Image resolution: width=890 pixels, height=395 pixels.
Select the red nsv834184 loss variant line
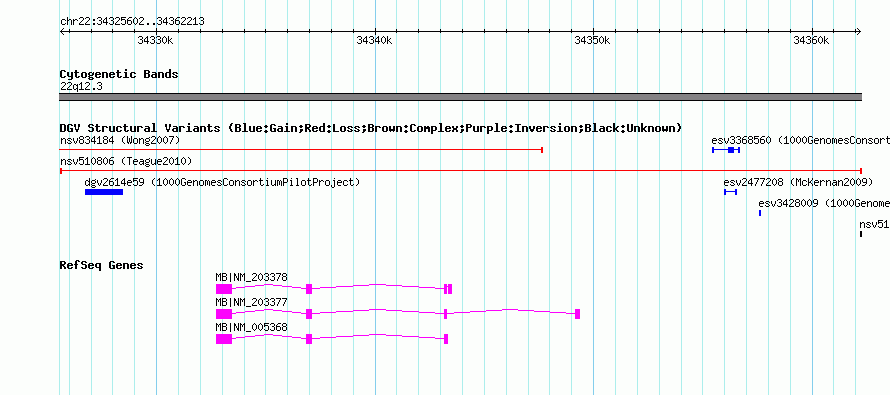tap(301, 150)
